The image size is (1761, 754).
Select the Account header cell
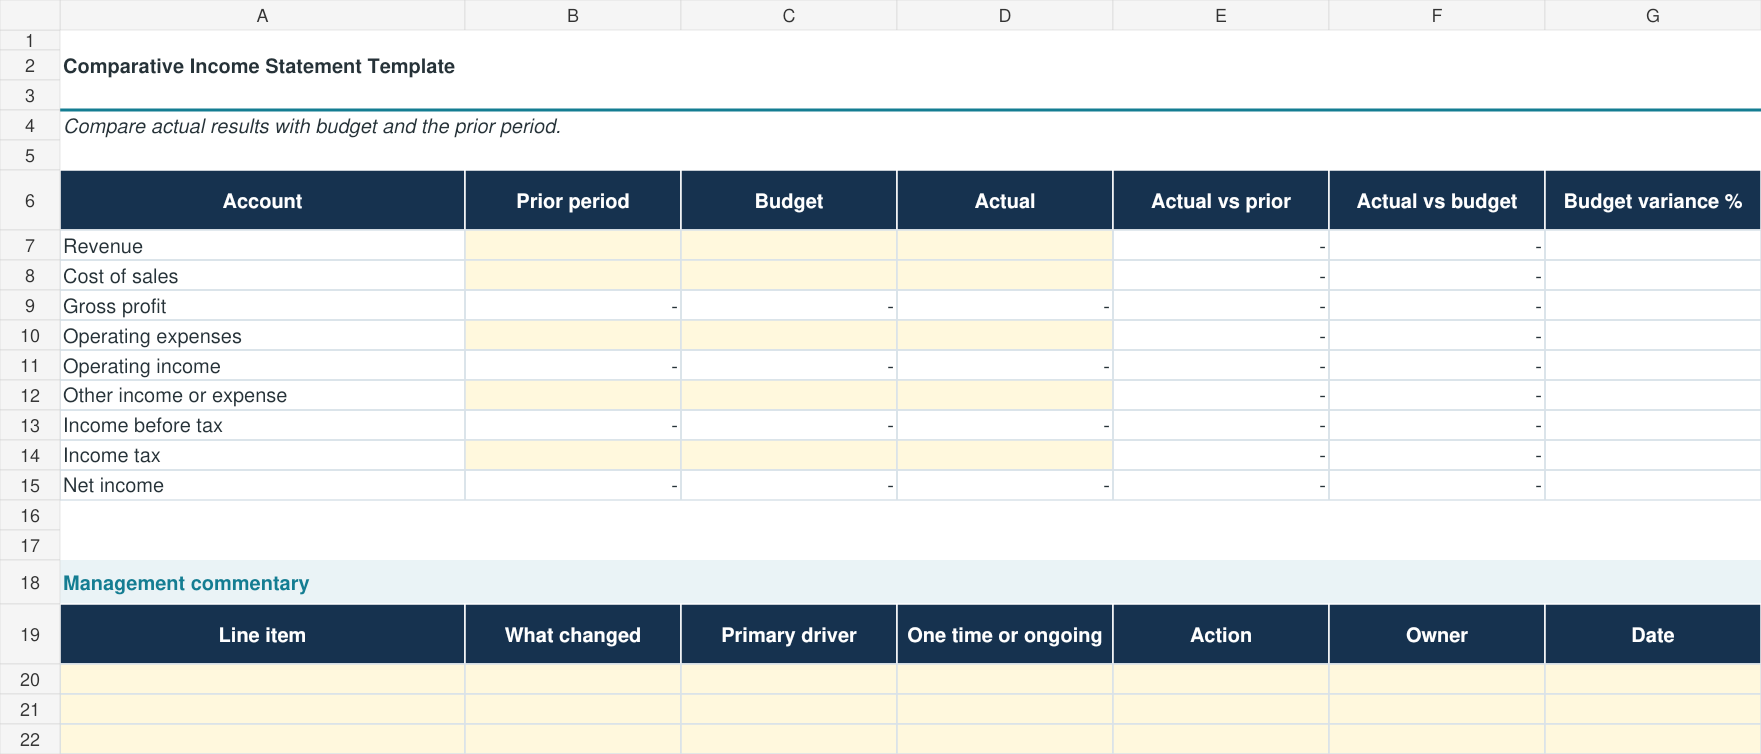click(262, 201)
